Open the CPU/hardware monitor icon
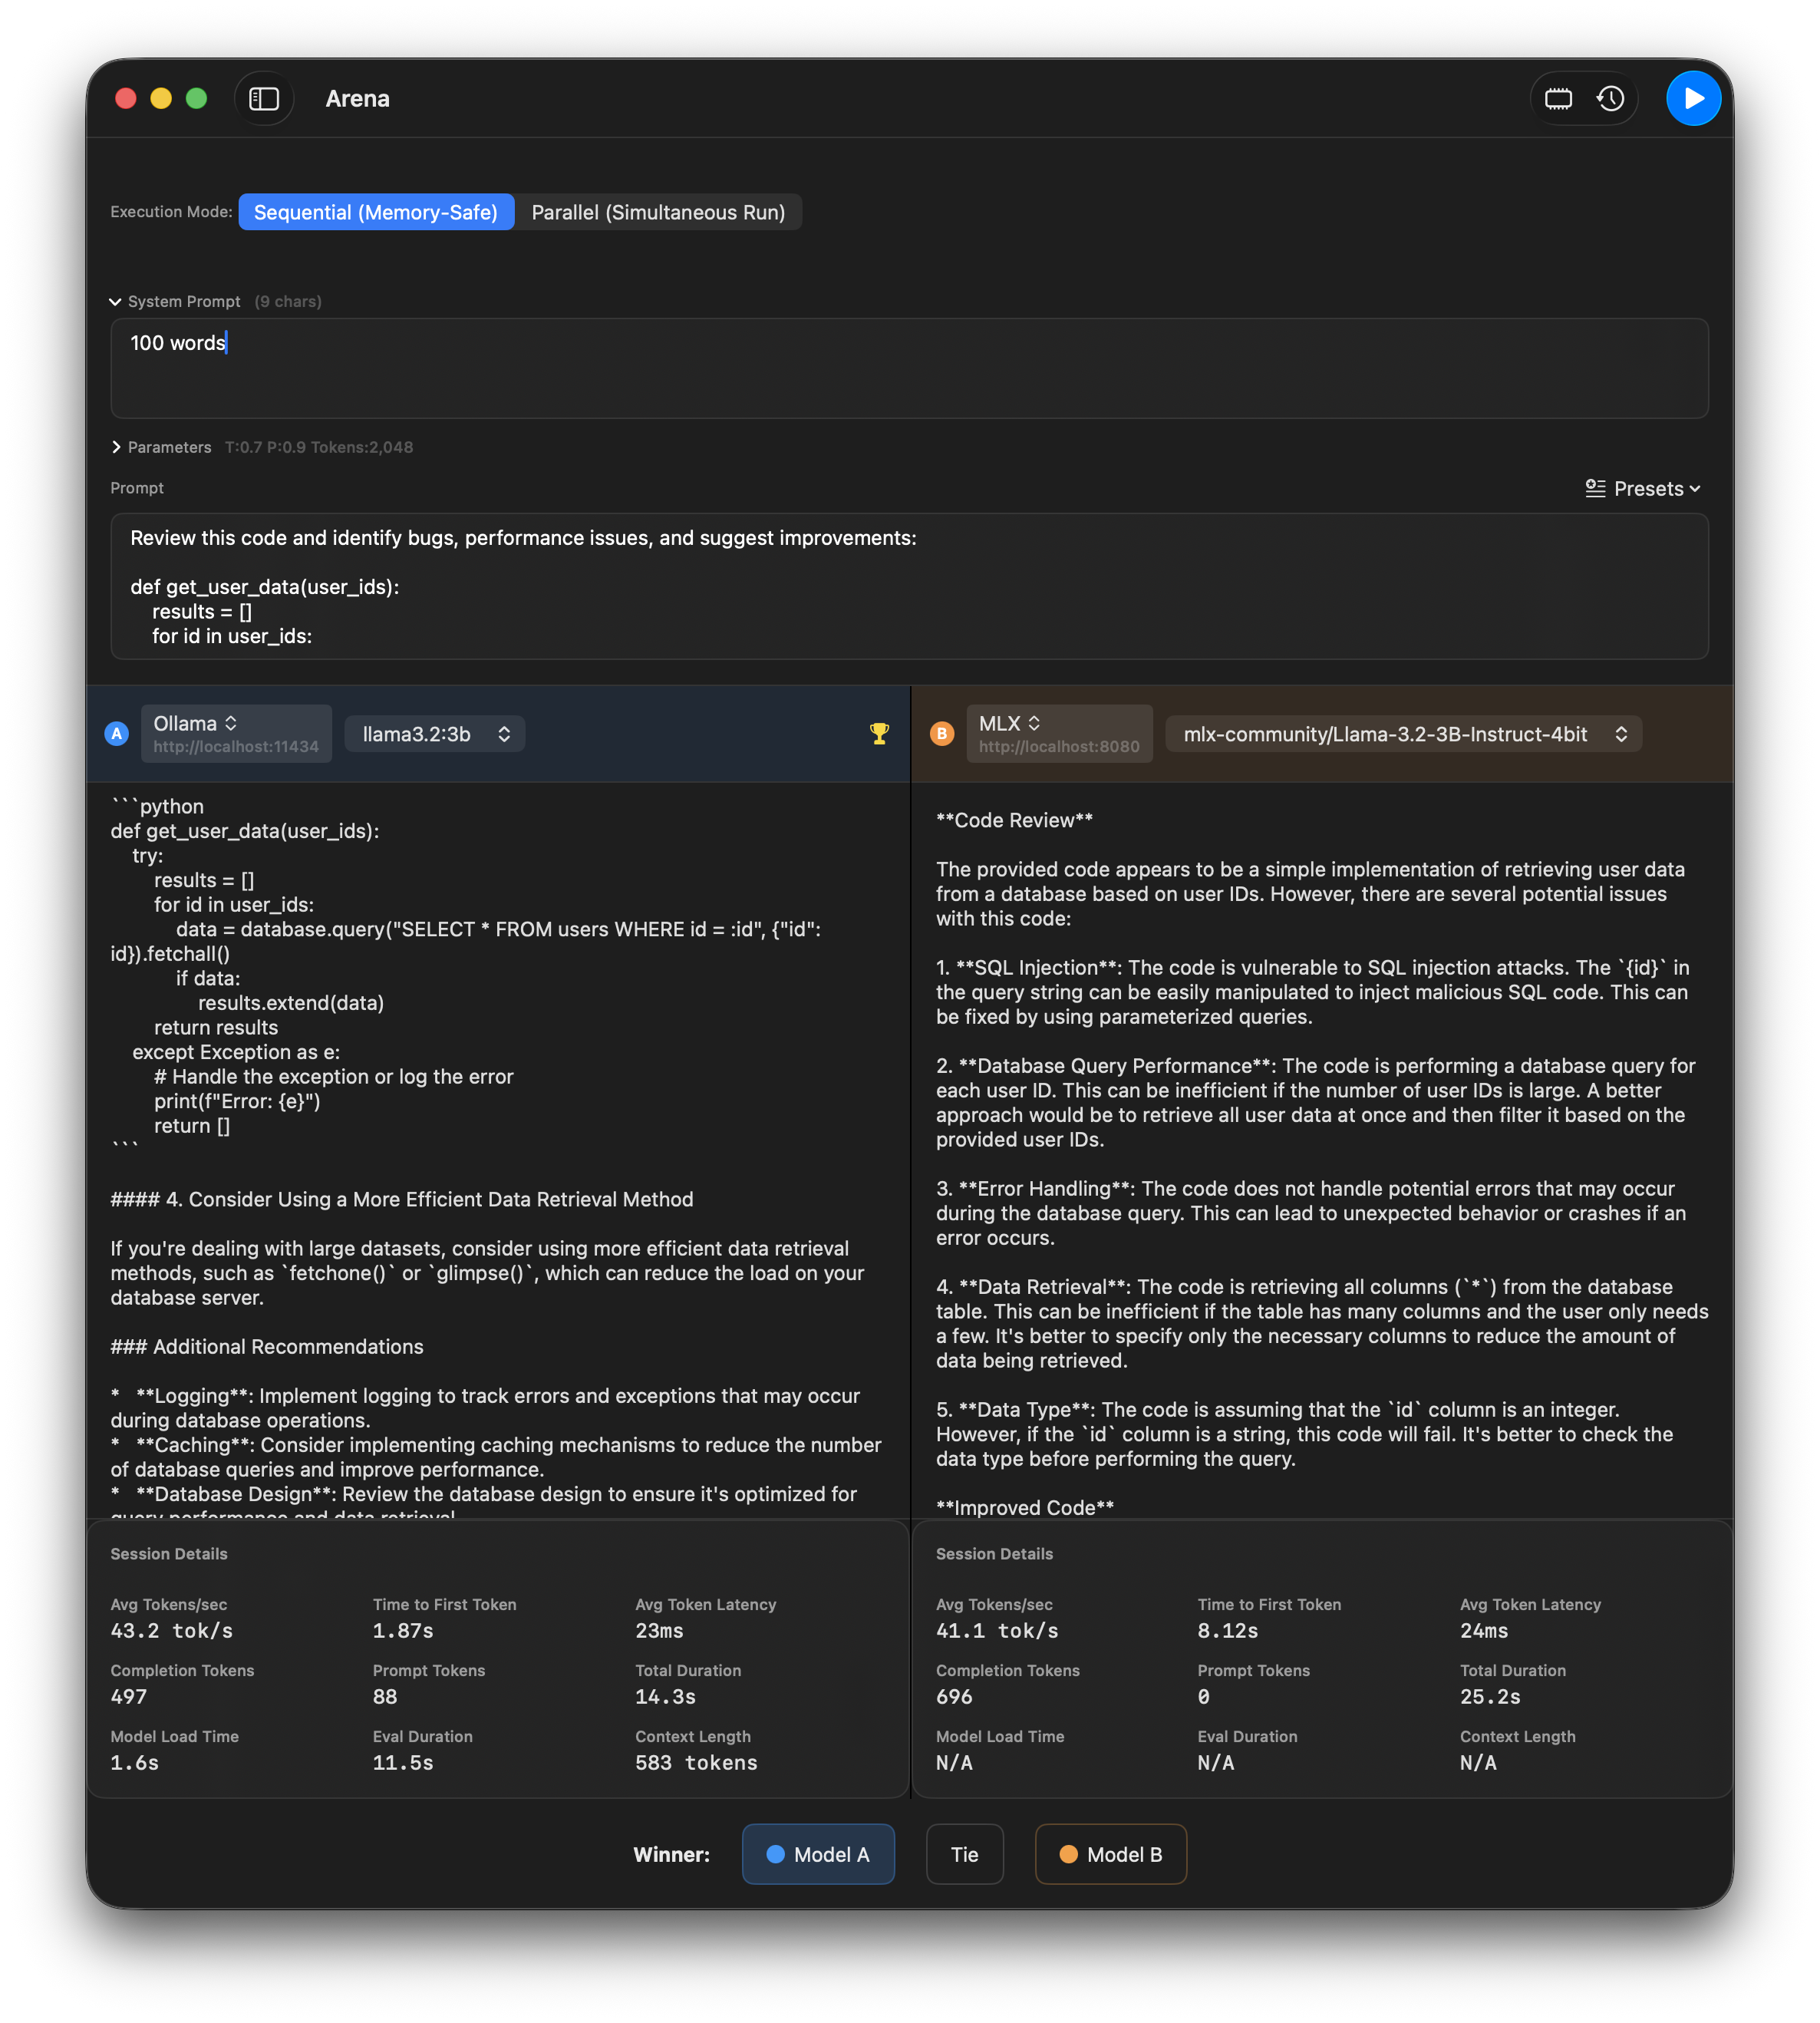 pos(1558,98)
